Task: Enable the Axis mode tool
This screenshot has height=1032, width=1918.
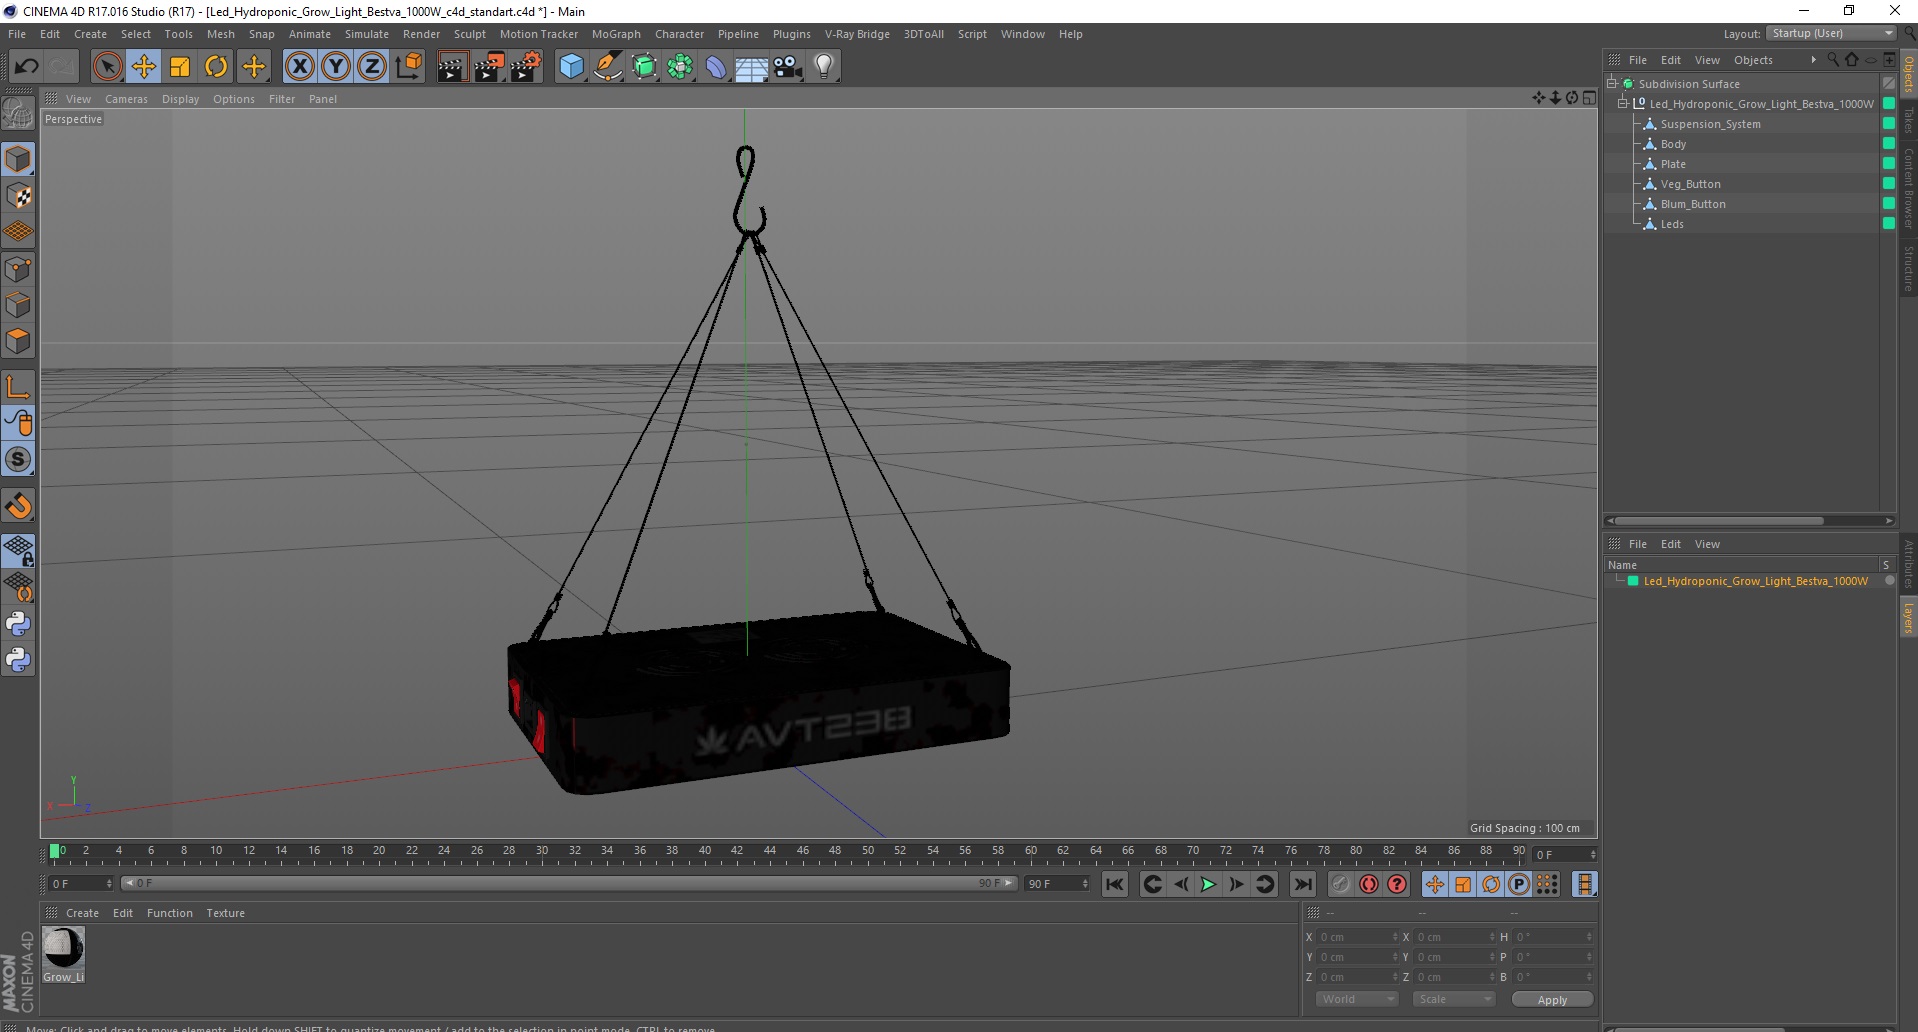Action: [18, 387]
